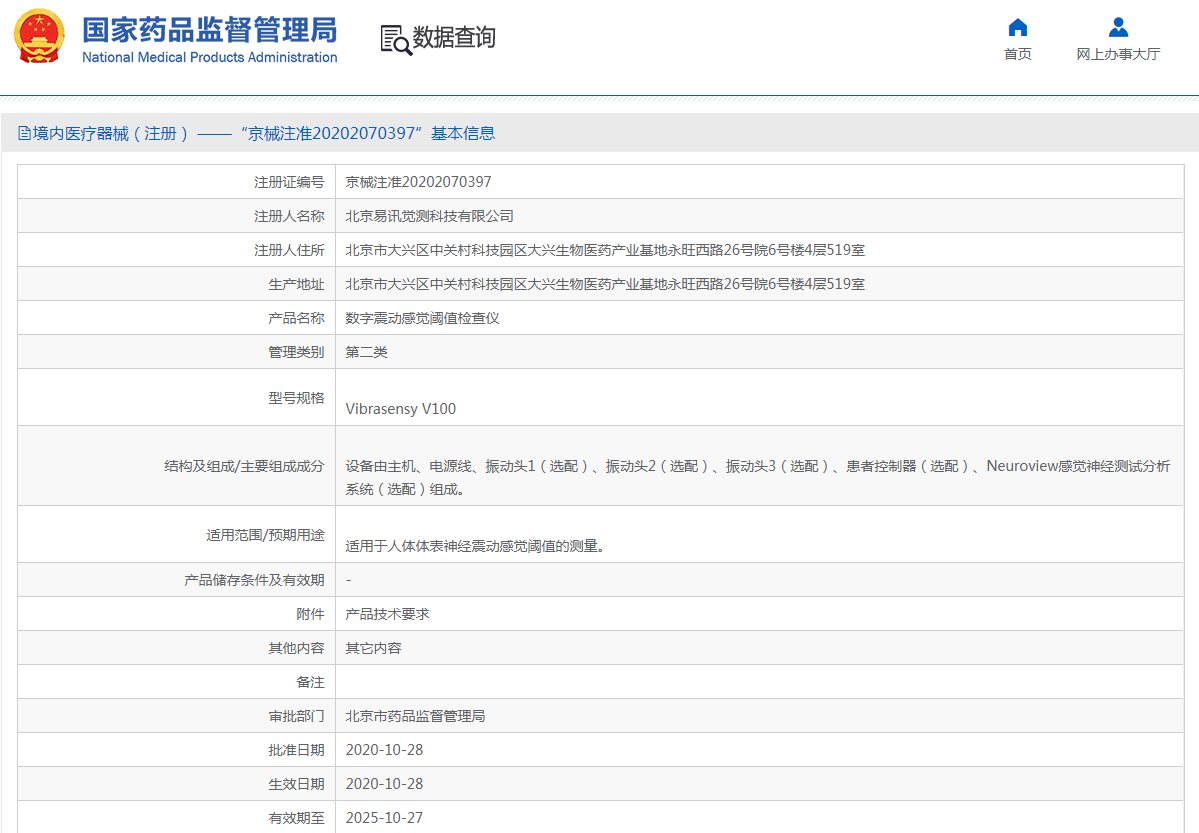Click the national emblem logo
1199x833 pixels.
[x=39, y=36]
